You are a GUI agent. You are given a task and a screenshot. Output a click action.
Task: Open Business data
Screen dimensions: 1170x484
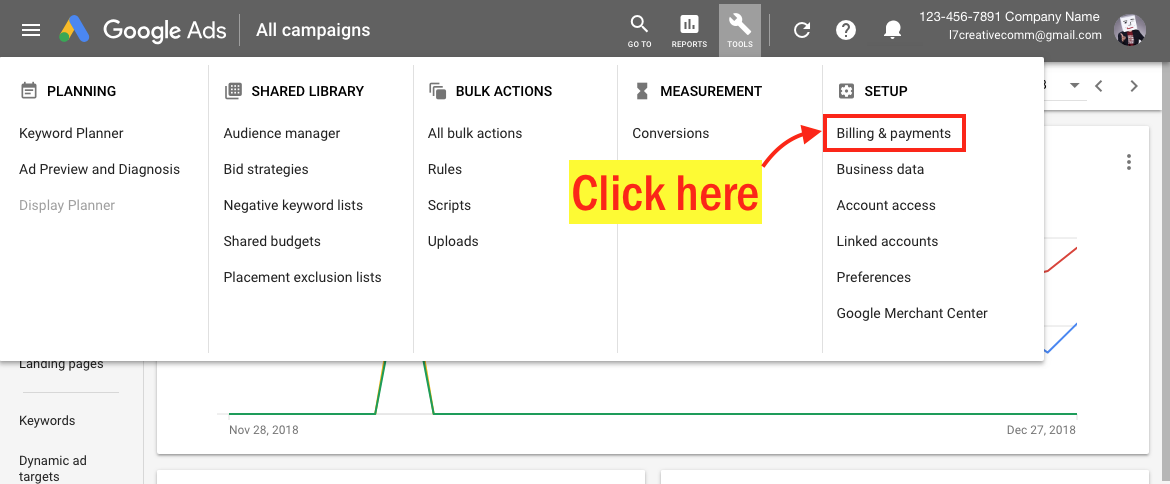coord(880,169)
